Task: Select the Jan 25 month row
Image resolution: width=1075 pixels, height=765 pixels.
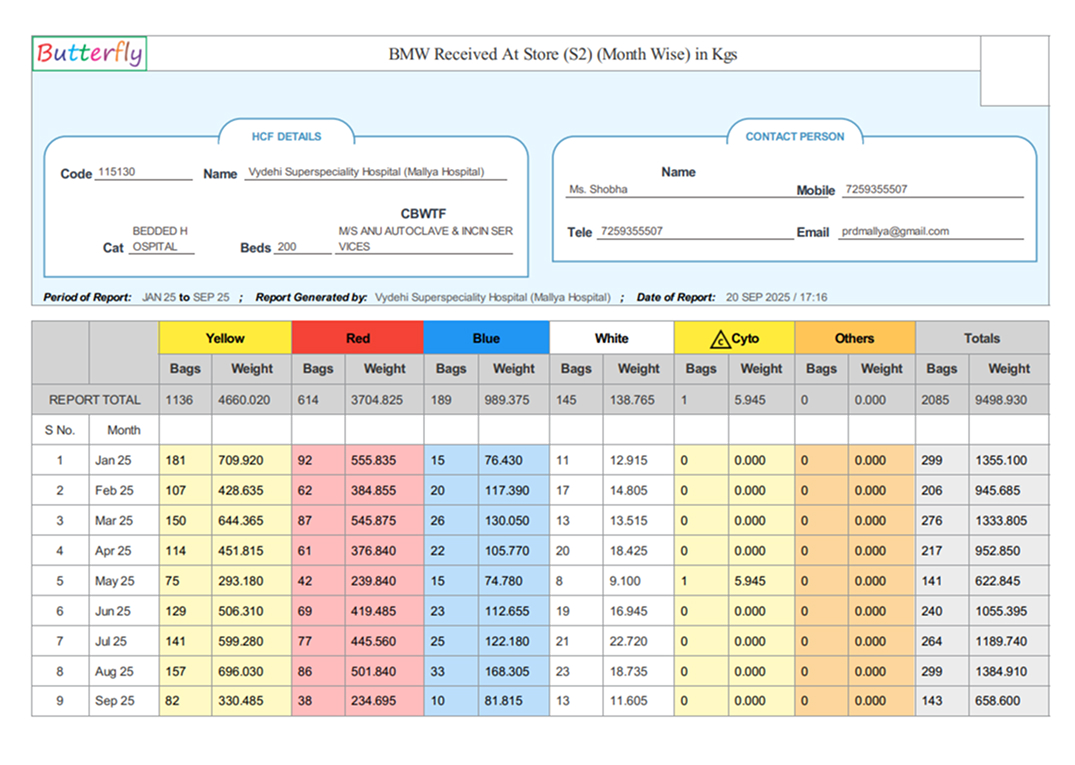Action: click(115, 460)
